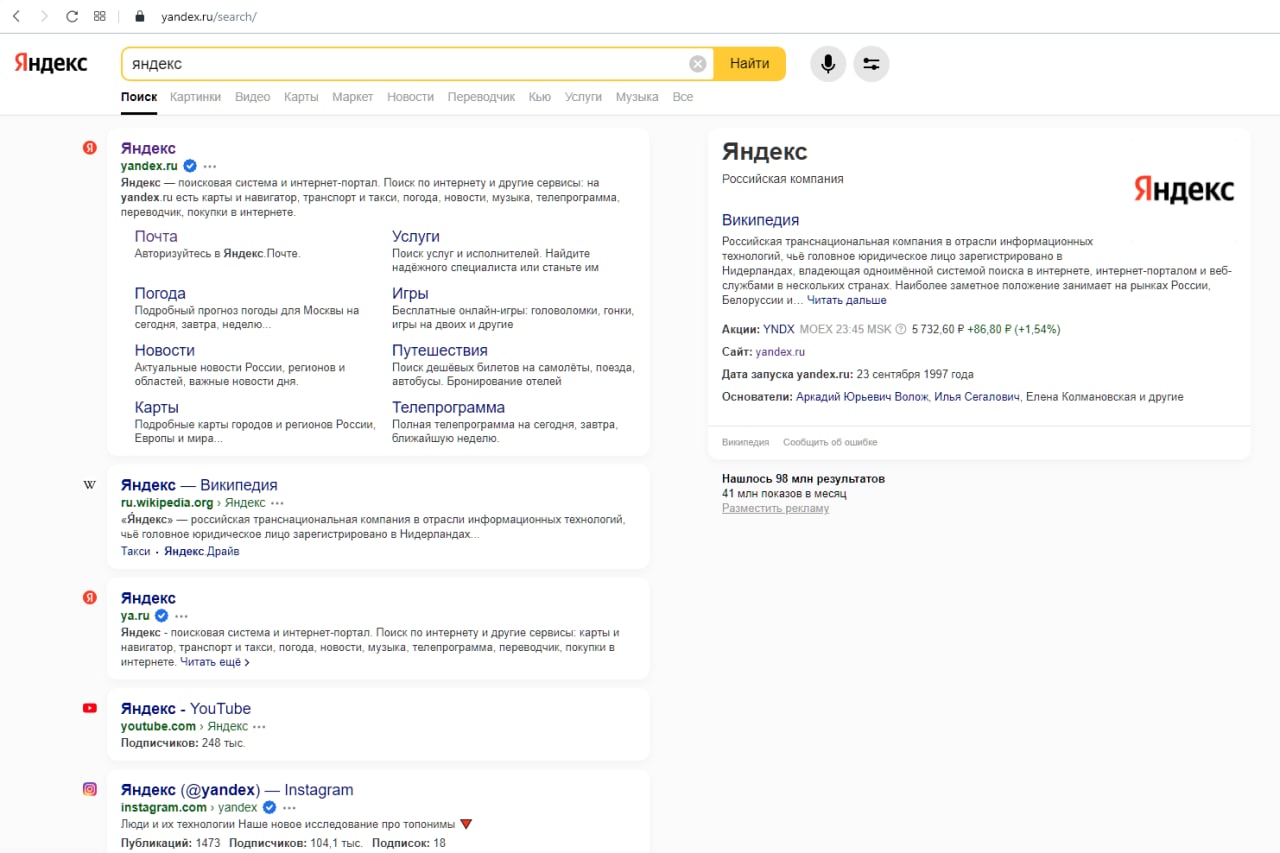Open the three-dot menu for the ya.ru result
Image resolution: width=1280 pixels, height=853 pixels.
click(181, 616)
